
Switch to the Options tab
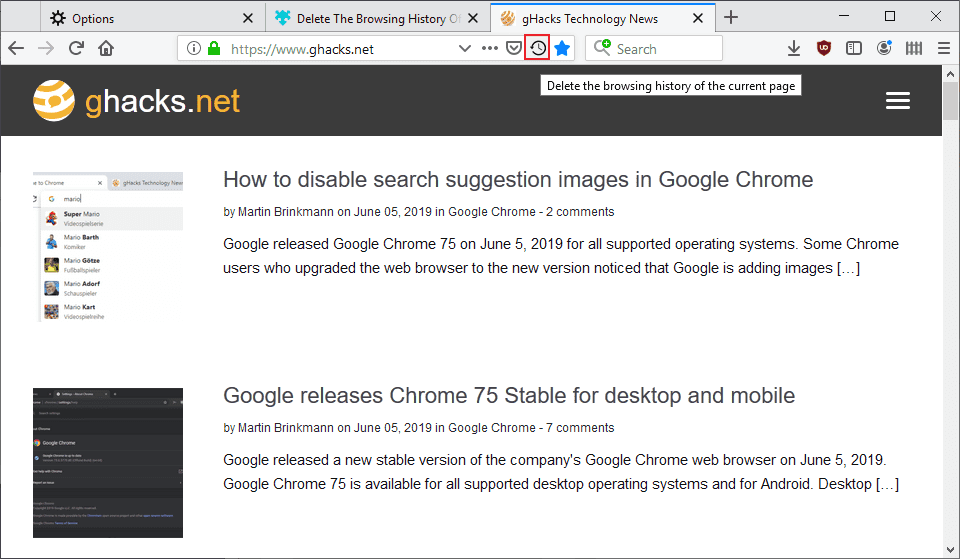(153, 18)
